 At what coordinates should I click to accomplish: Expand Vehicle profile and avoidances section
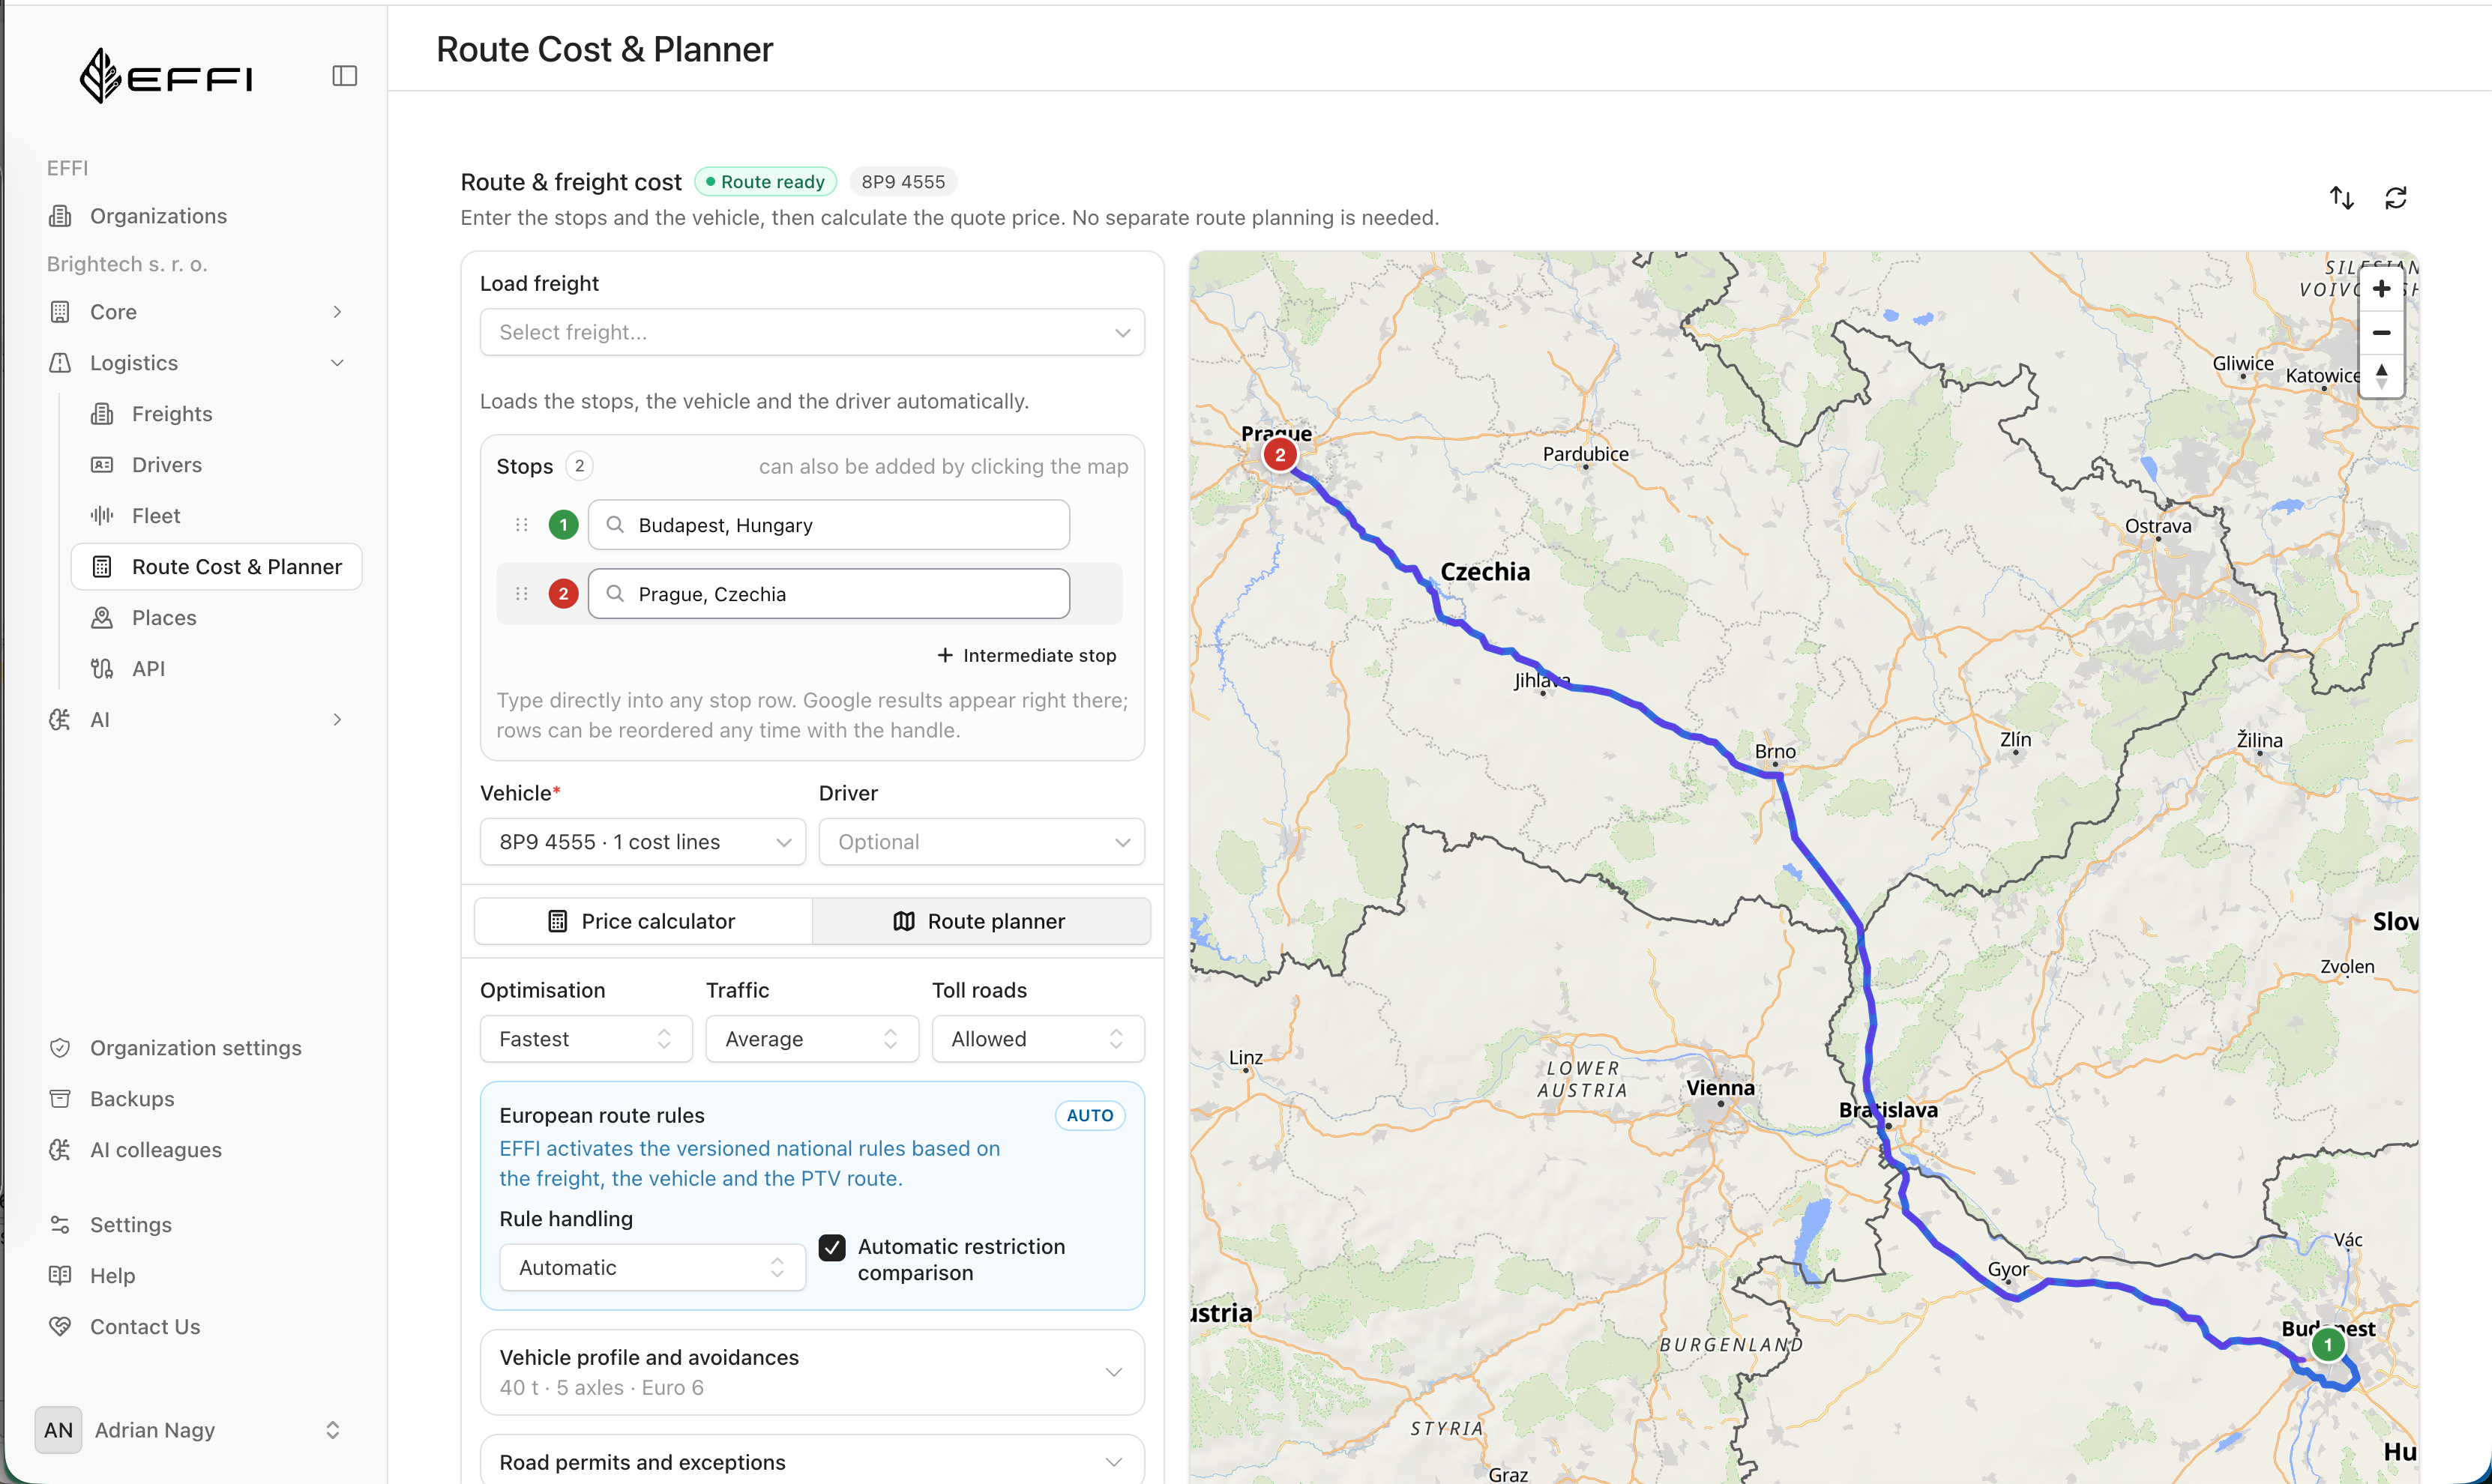click(812, 1372)
